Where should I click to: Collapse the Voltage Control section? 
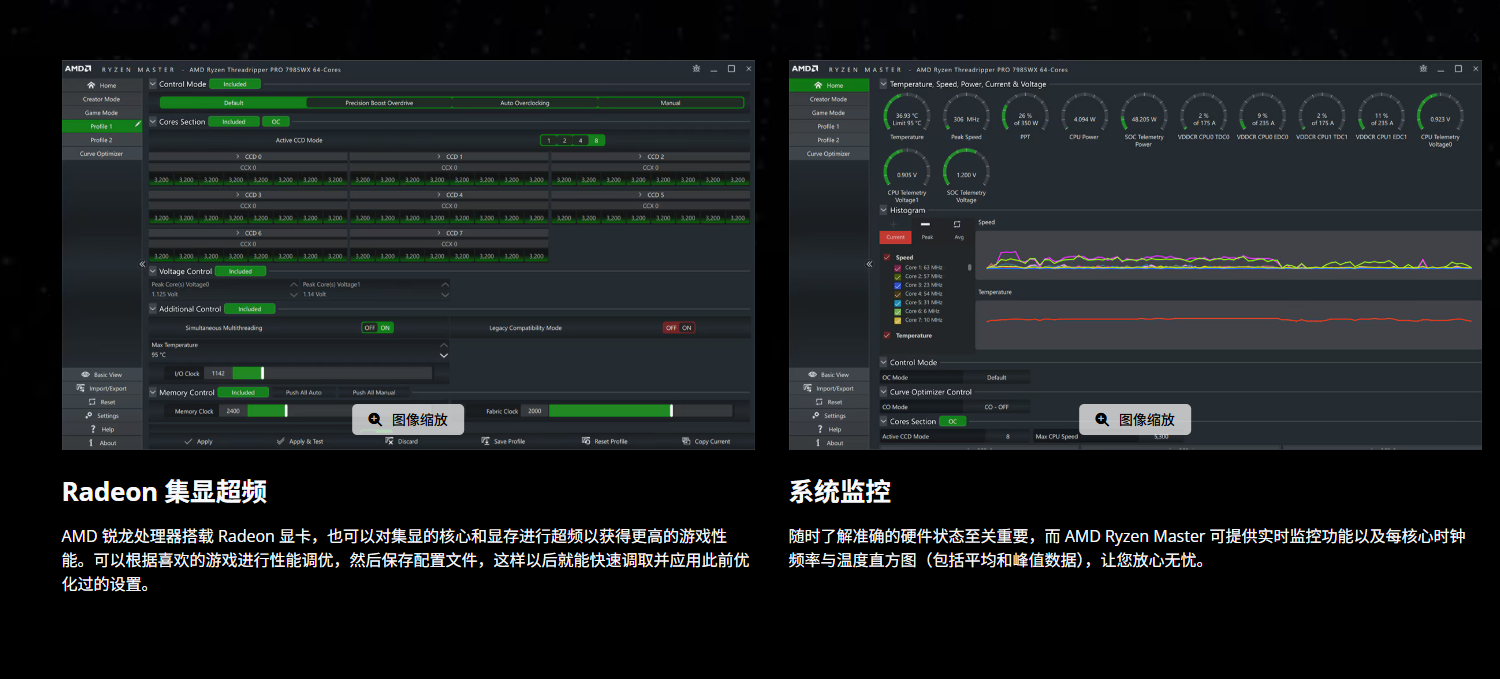(153, 271)
